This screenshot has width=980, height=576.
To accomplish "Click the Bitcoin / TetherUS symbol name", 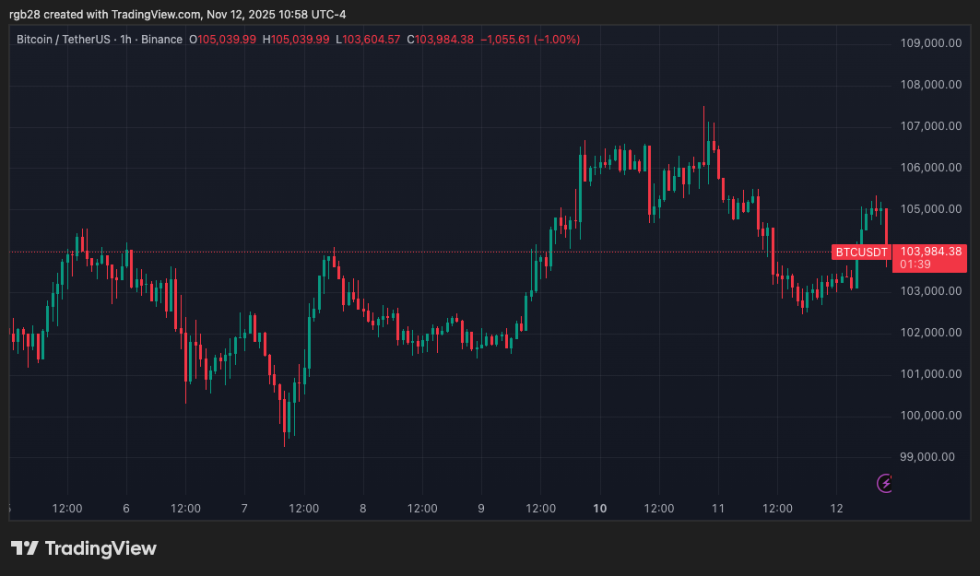I will (x=62, y=40).
